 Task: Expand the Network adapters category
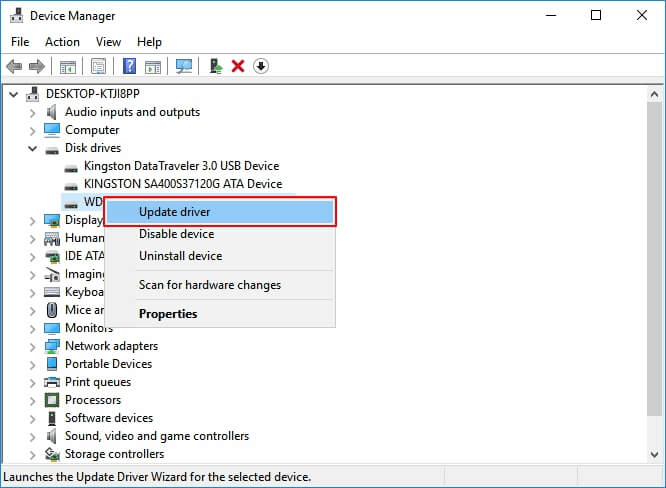coord(33,346)
